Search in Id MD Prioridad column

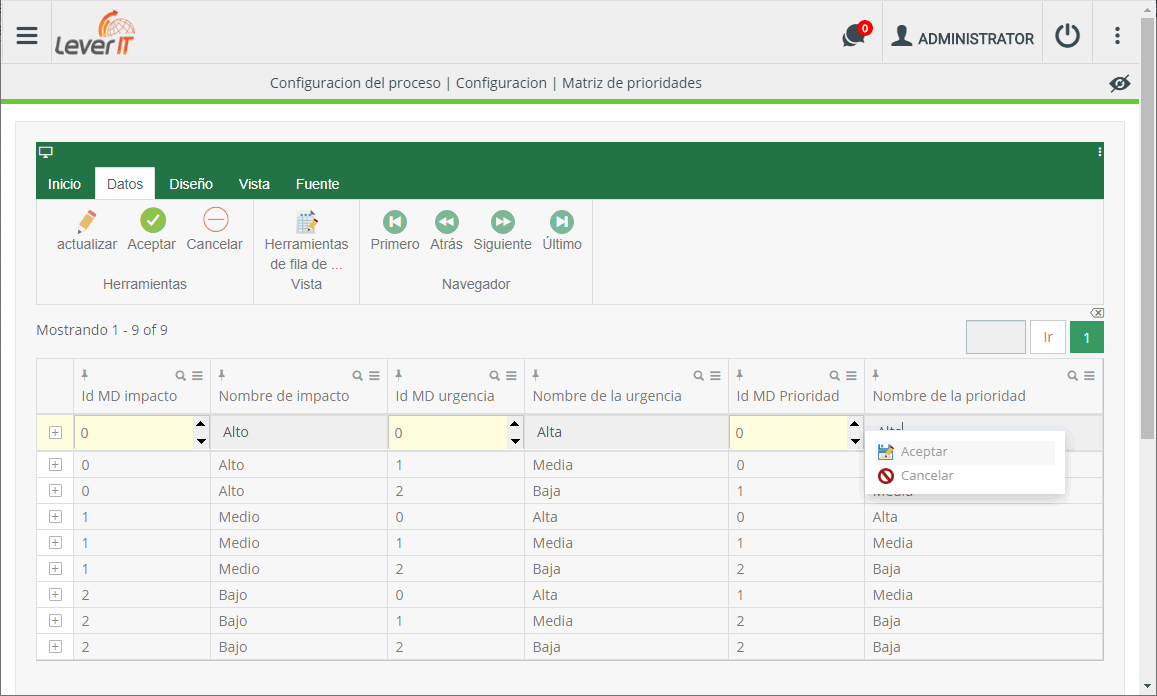(834, 376)
